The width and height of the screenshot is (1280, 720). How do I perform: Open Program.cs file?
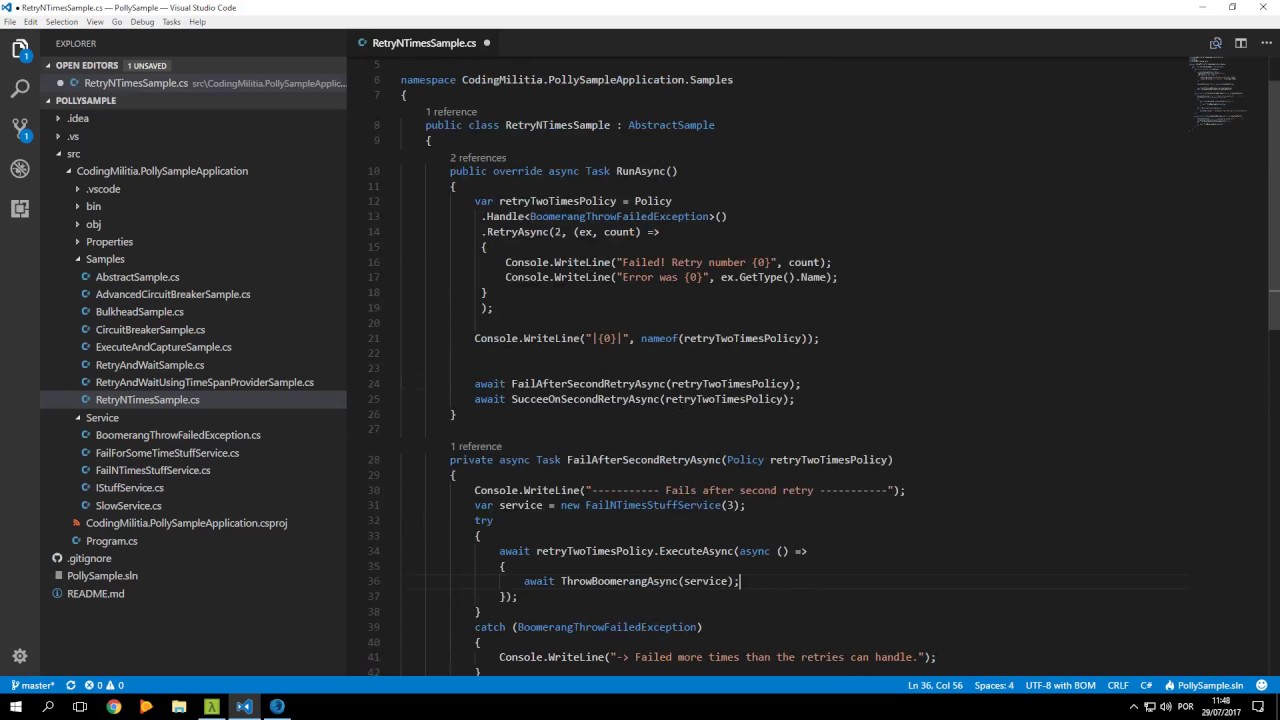point(111,541)
